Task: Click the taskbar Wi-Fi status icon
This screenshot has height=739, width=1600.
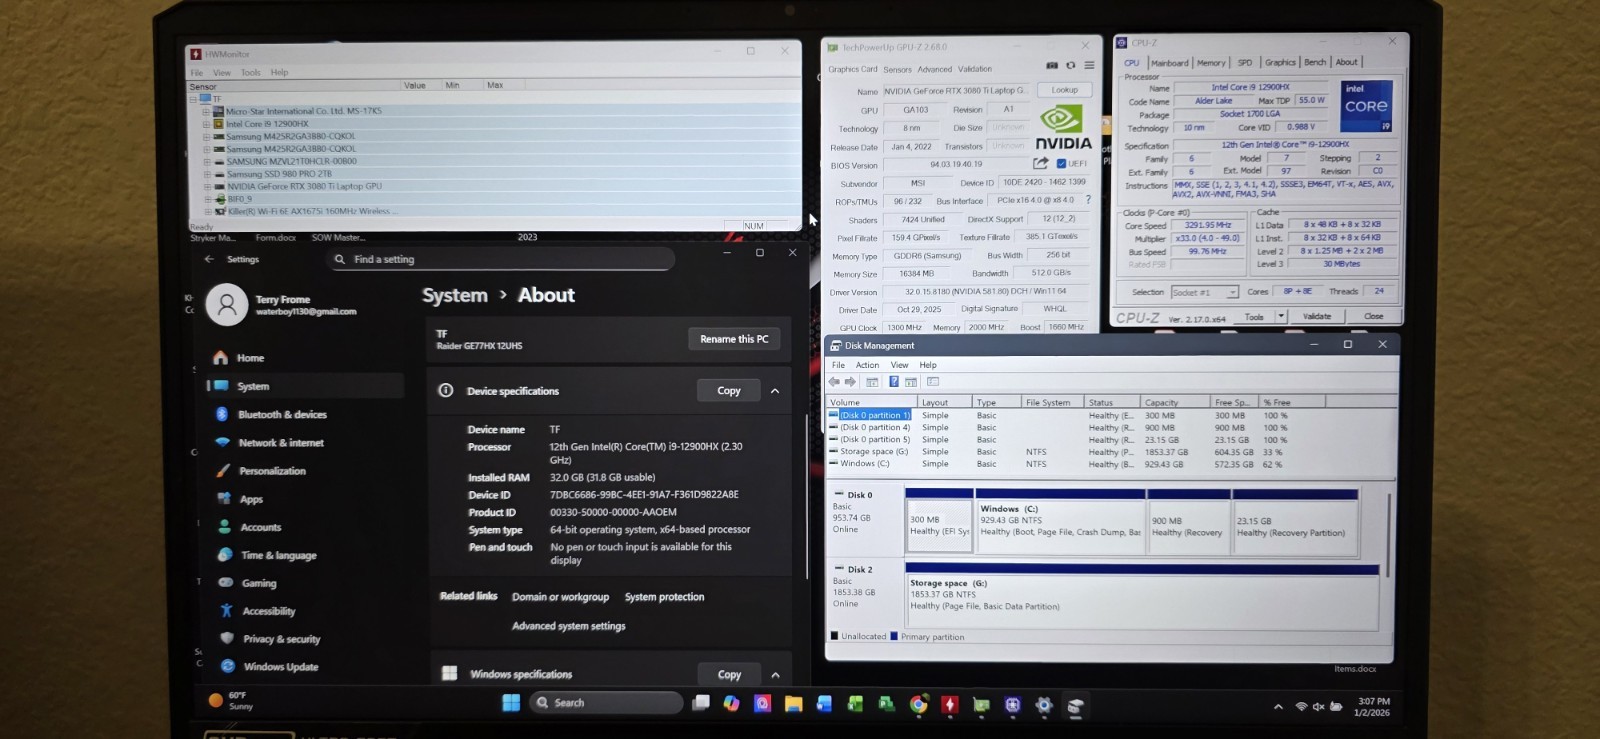Action: [x=1301, y=706]
